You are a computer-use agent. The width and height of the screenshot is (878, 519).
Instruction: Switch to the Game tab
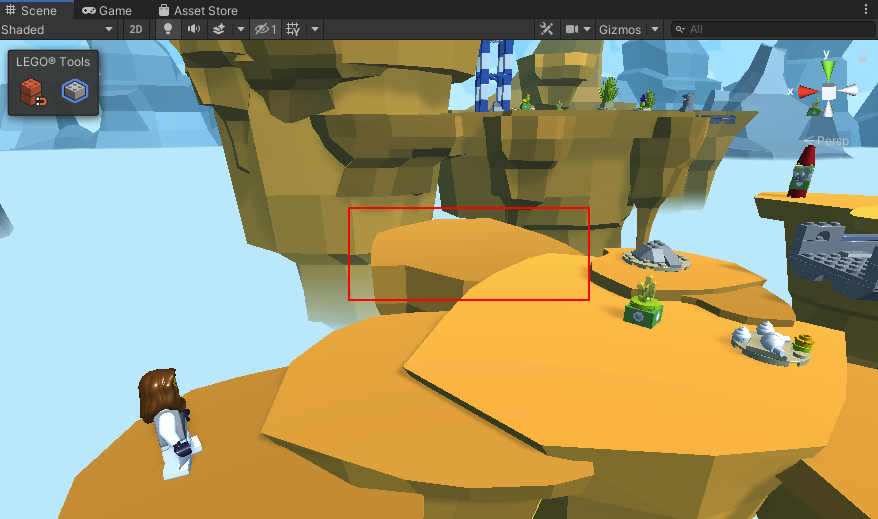[107, 10]
